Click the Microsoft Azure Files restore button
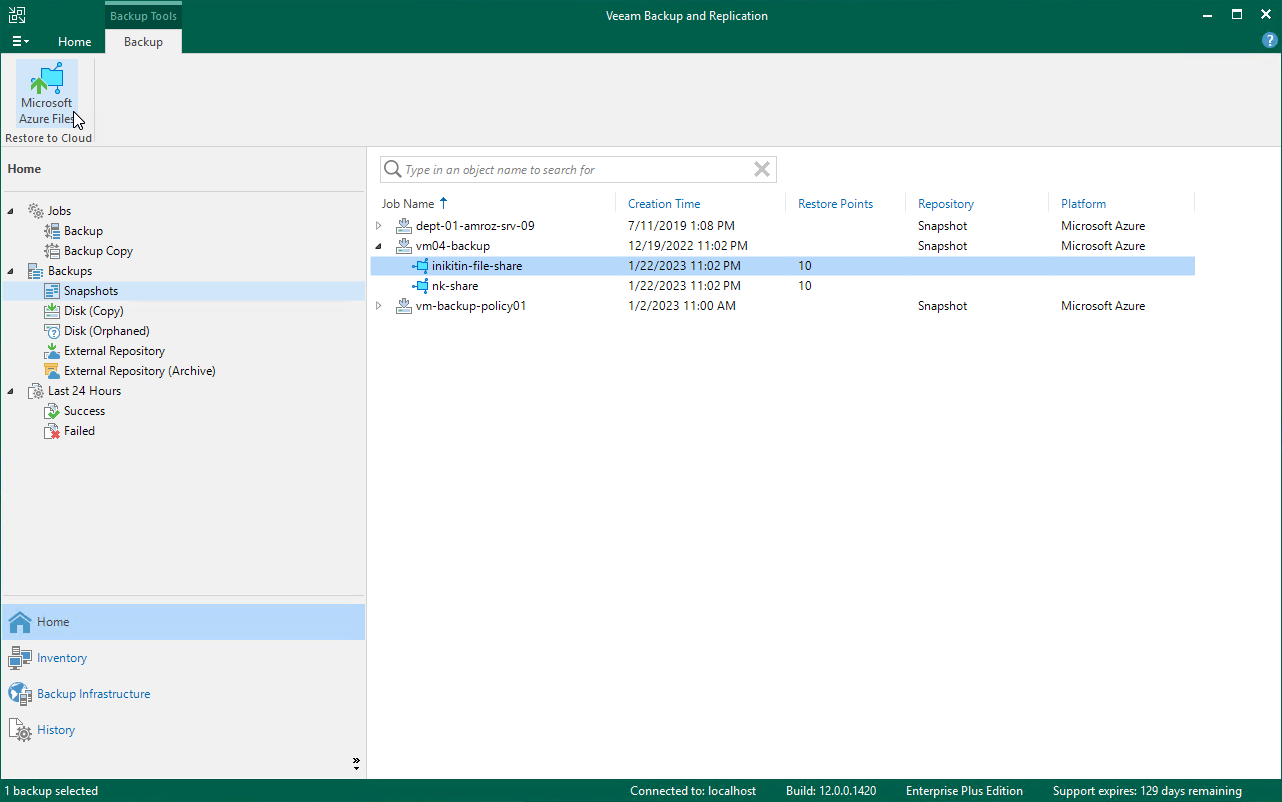This screenshot has width=1282, height=802. 46,95
